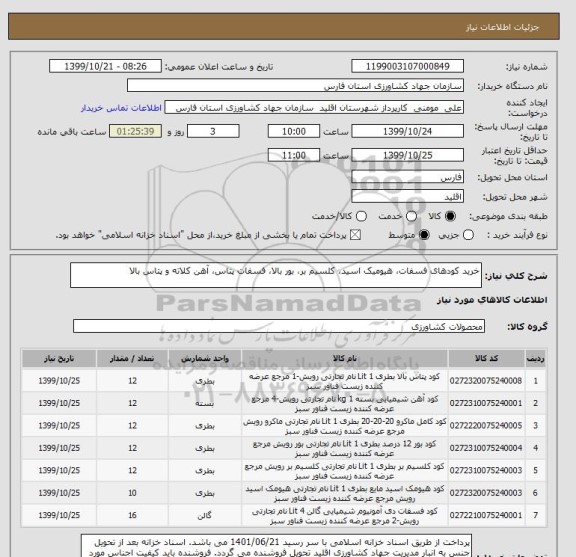Click the unit گالن in row 7
The height and width of the screenshot is (557, 576).
205,515
